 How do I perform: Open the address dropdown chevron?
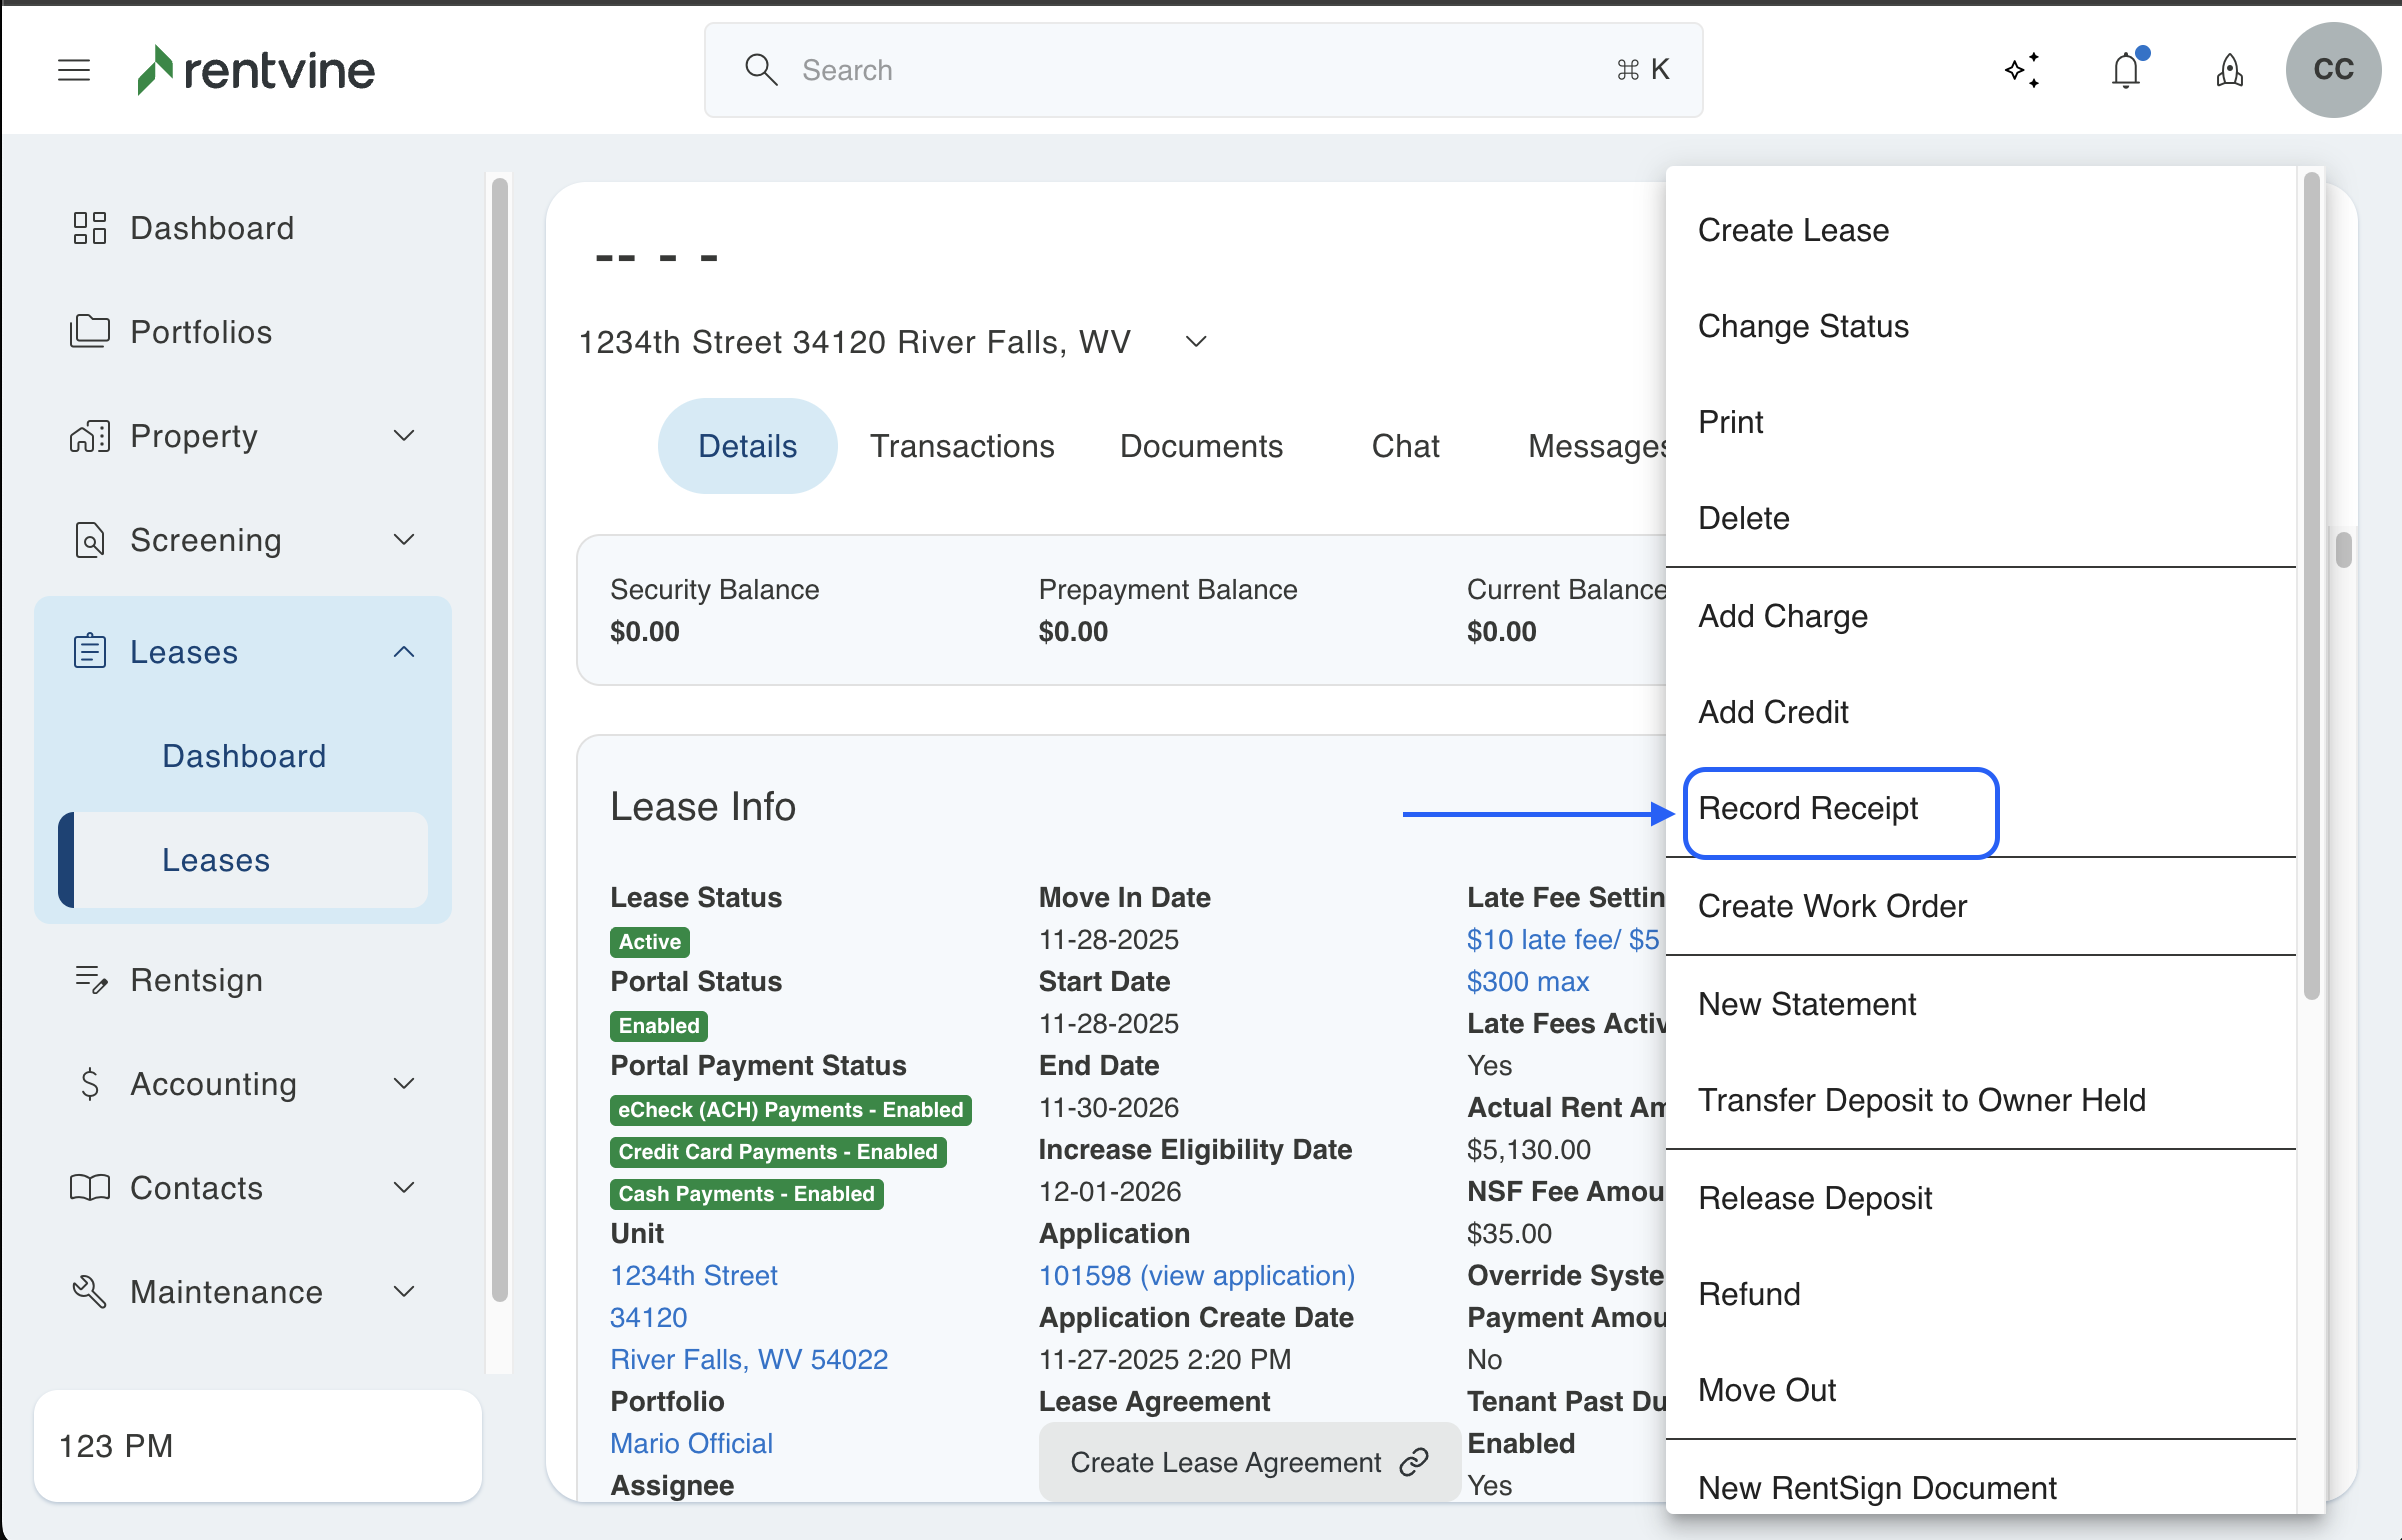pyautogui.click(x=1196, y=342)
